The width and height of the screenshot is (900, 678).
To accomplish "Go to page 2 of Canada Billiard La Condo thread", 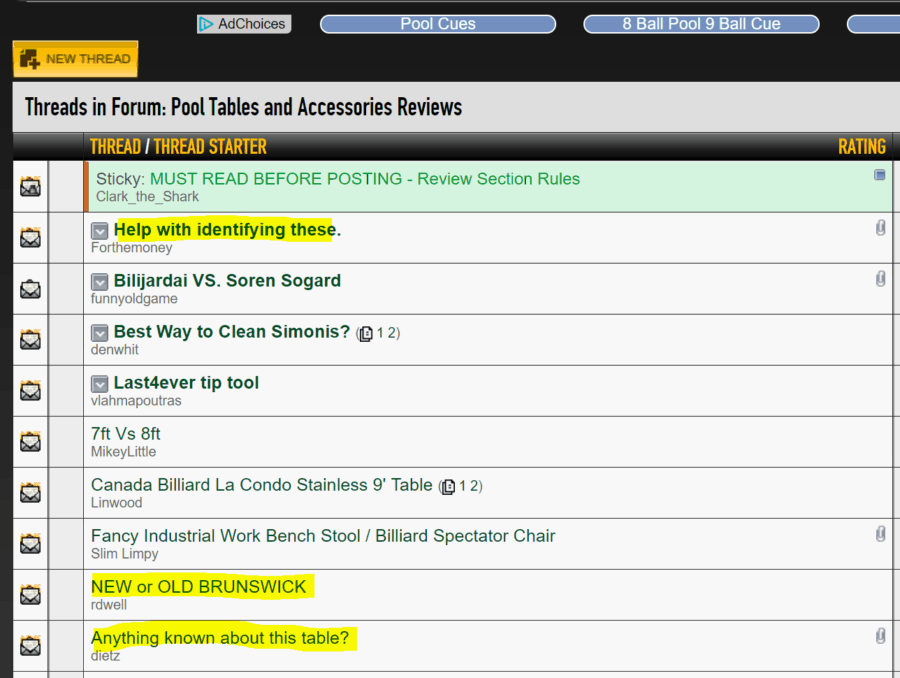I will pos(475,486).
